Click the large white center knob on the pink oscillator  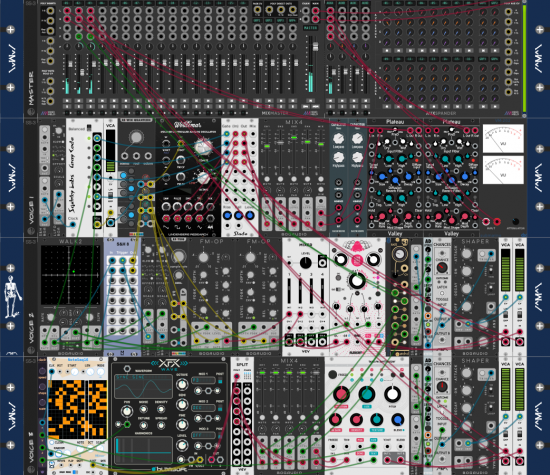357,280
